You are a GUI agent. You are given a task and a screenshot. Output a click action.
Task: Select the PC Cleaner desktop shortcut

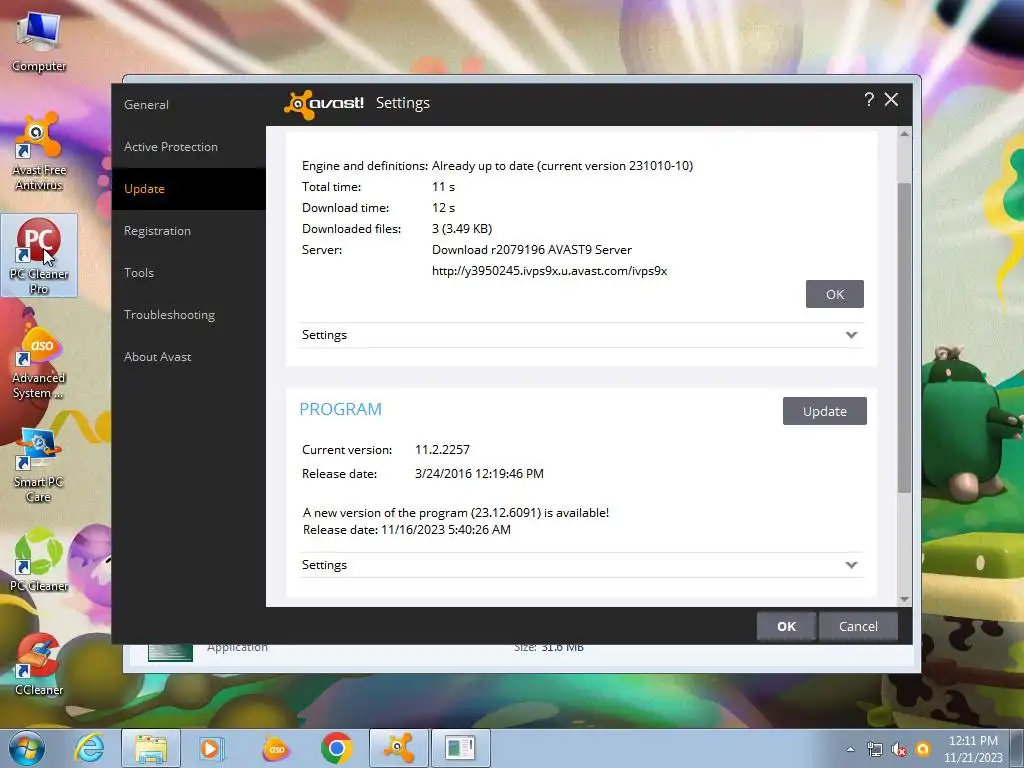pyautogui.click(x=39, y=561)
